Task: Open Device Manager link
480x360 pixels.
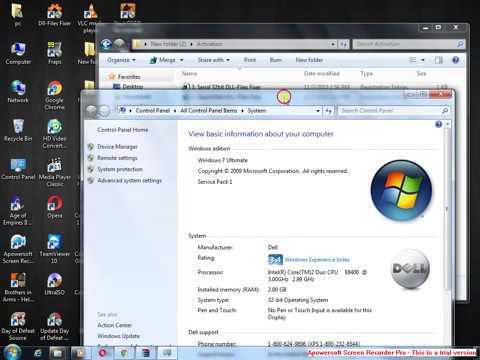Action: pos(117,147)
